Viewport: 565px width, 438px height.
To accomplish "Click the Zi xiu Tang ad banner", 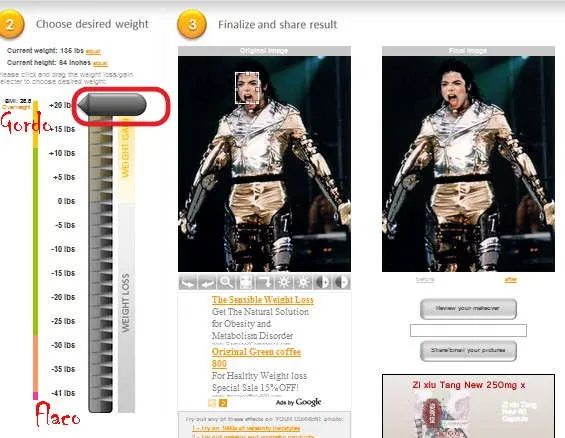I will click(468, 406).
